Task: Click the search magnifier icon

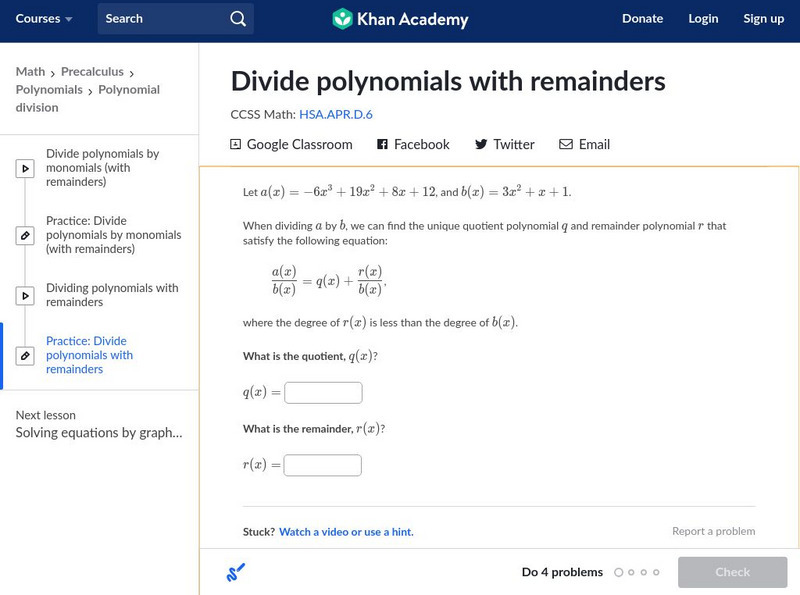Action: click(x=237, y=19)
